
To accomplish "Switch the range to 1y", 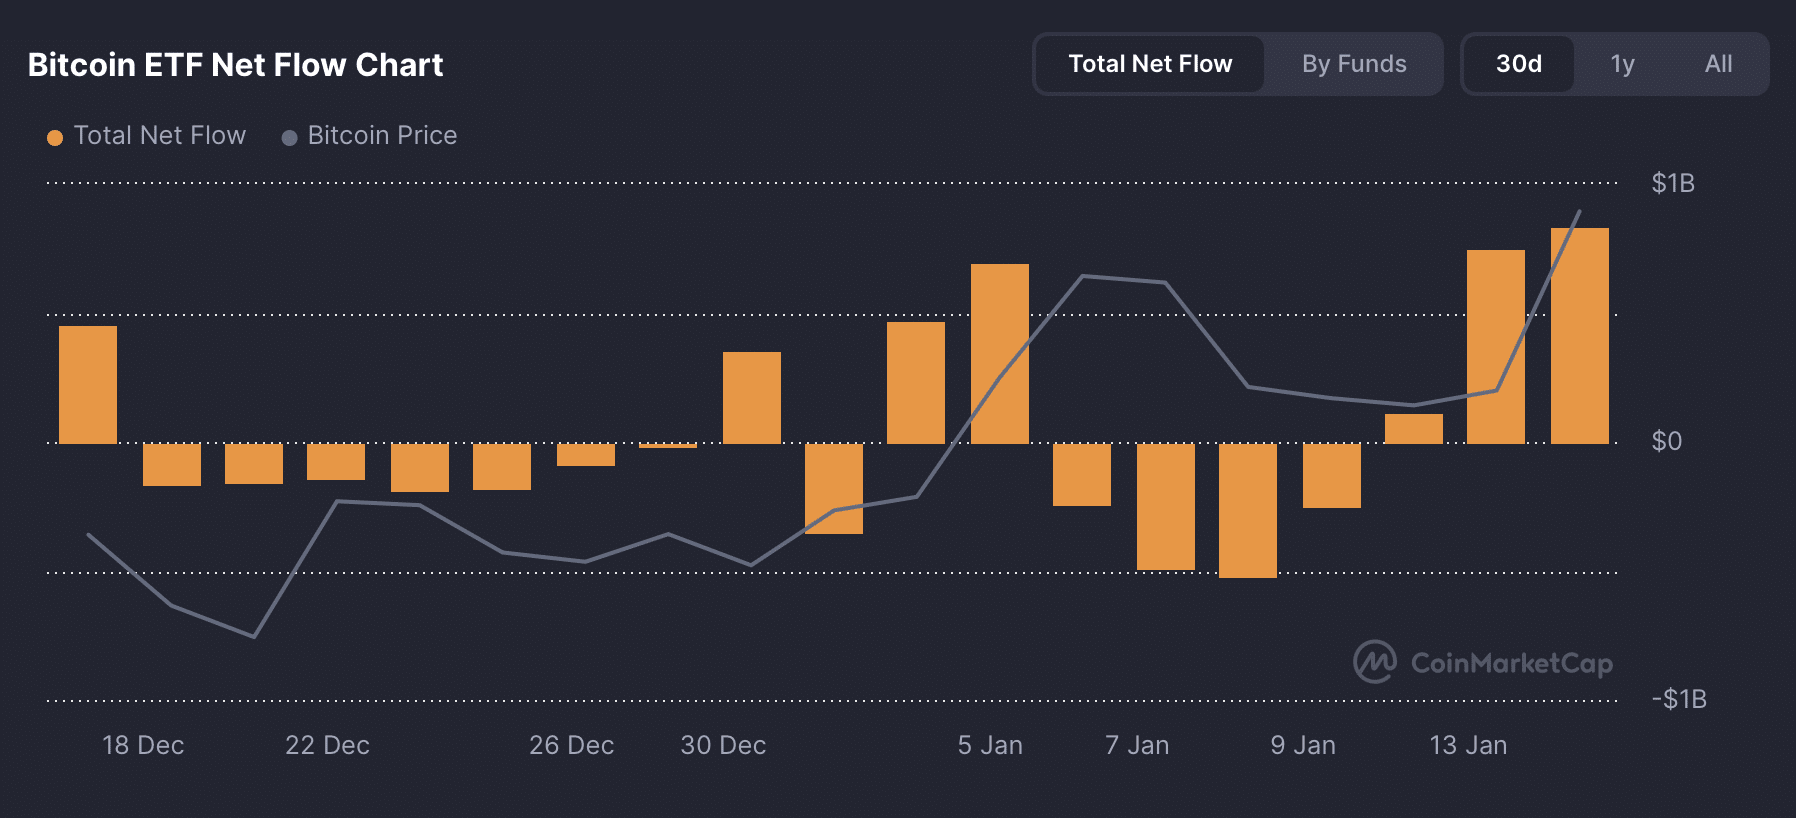I will click(x=1622, y=64).
